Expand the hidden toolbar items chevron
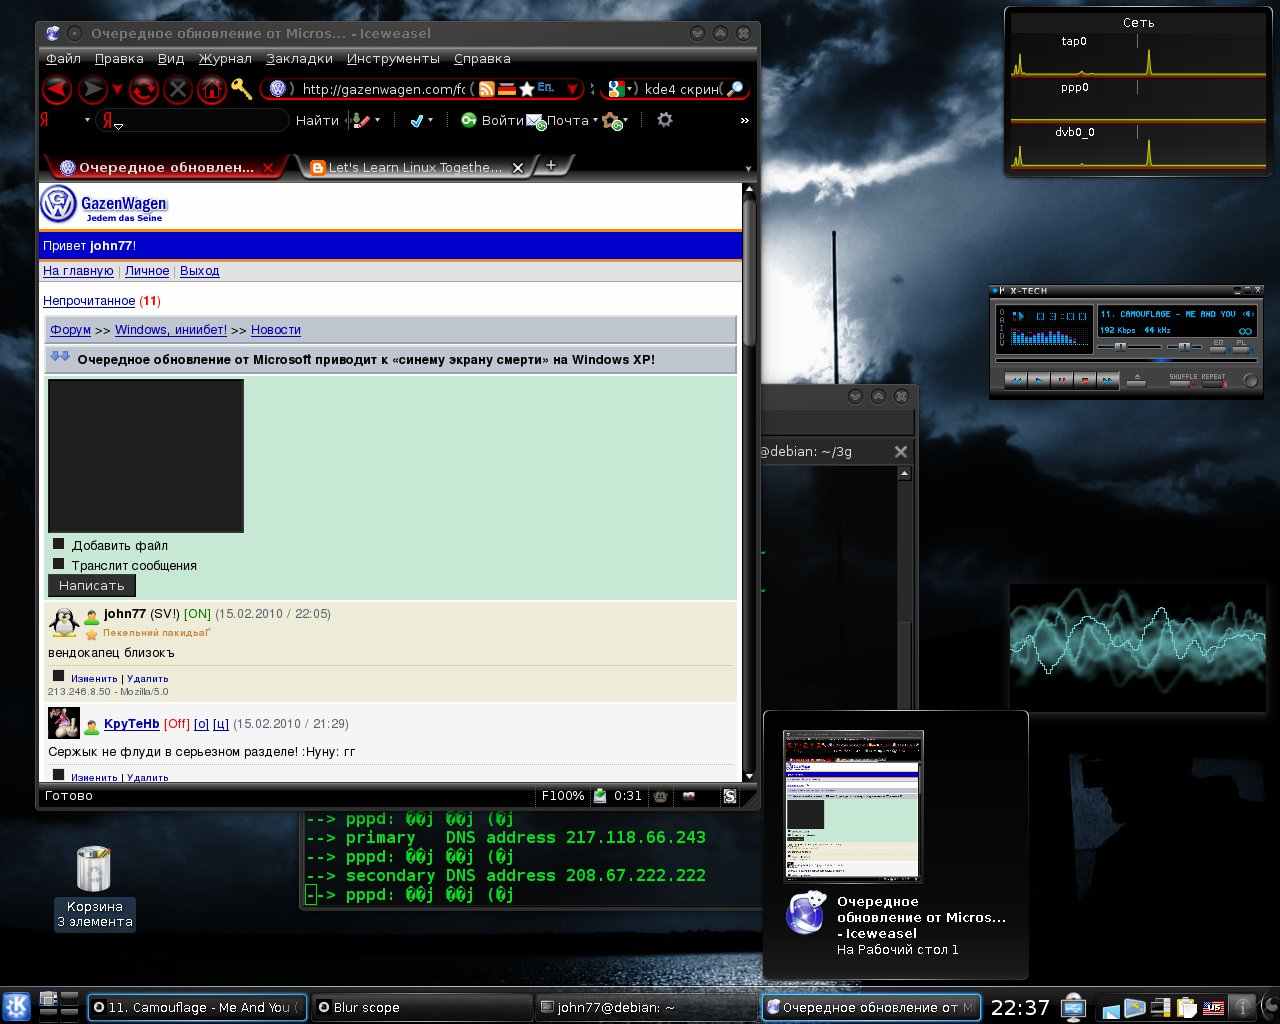The width and height of the screenshot is (1280, 1024). pos(744,120)
